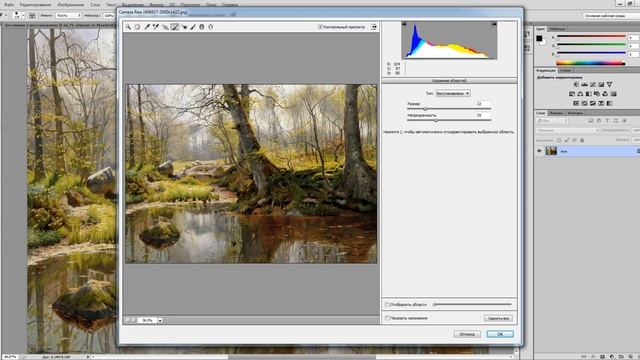
Task: Click the color spectrum ramp in Color panel
Action: (590, 63)
